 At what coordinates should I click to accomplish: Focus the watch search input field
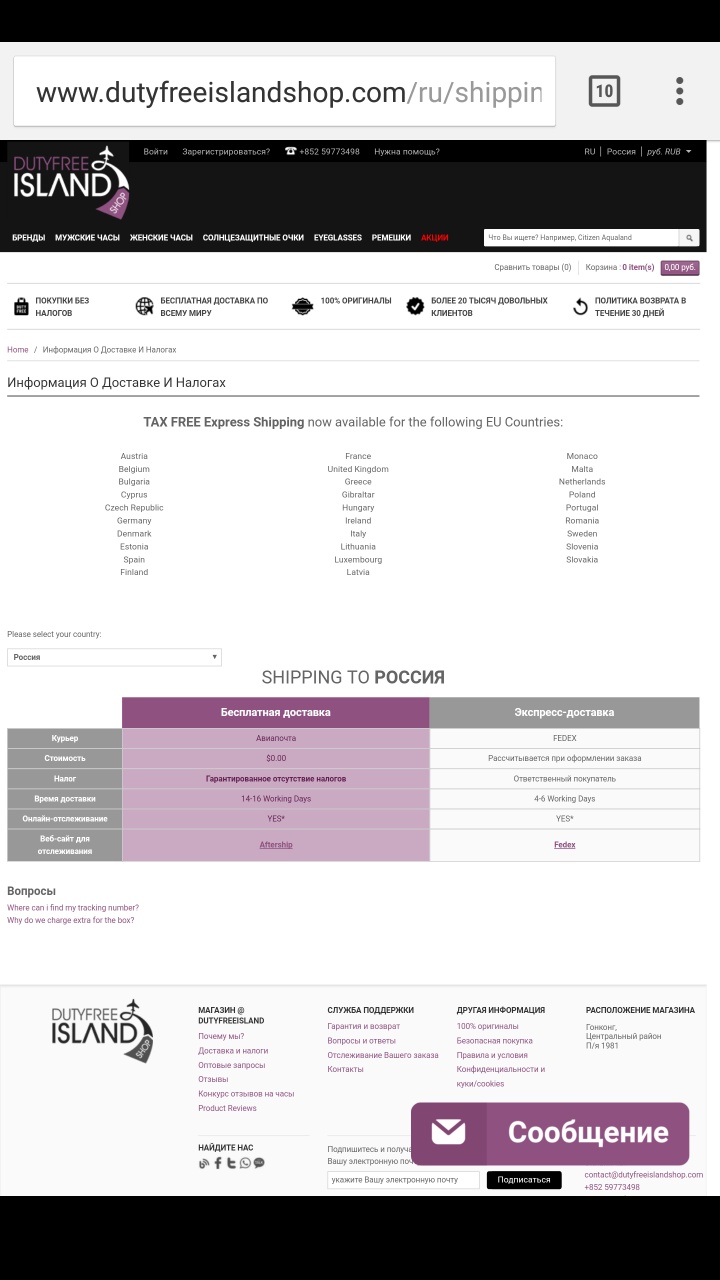(x=580, y=238)
